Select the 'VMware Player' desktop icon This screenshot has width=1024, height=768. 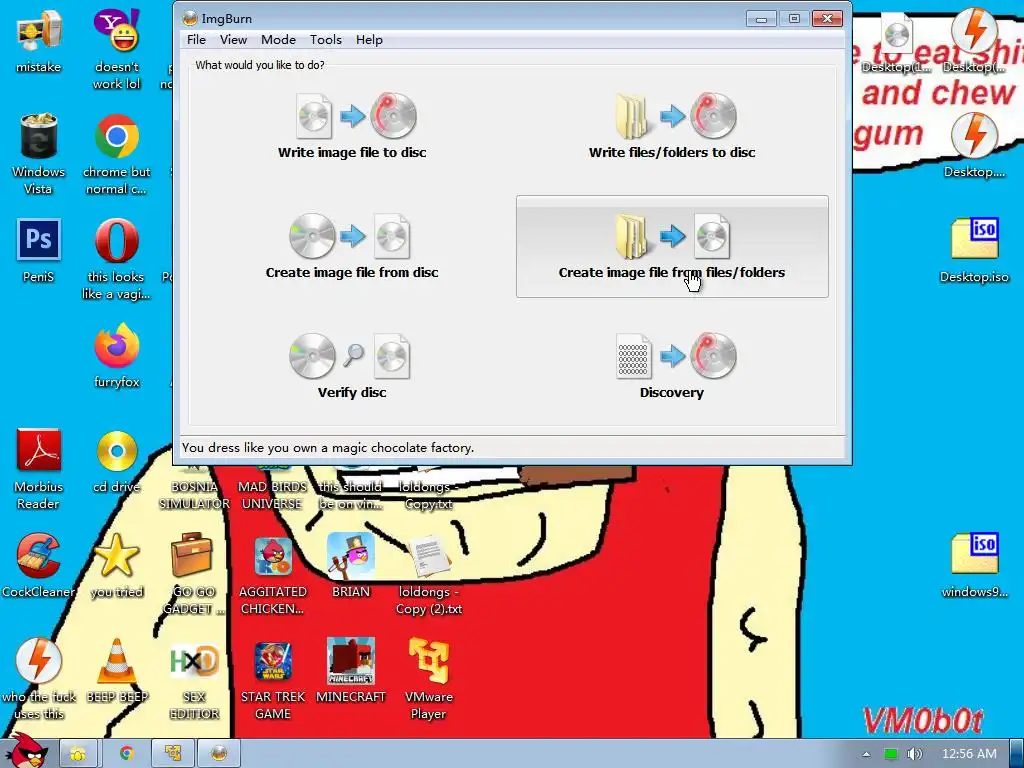click(x=428, y=679)
